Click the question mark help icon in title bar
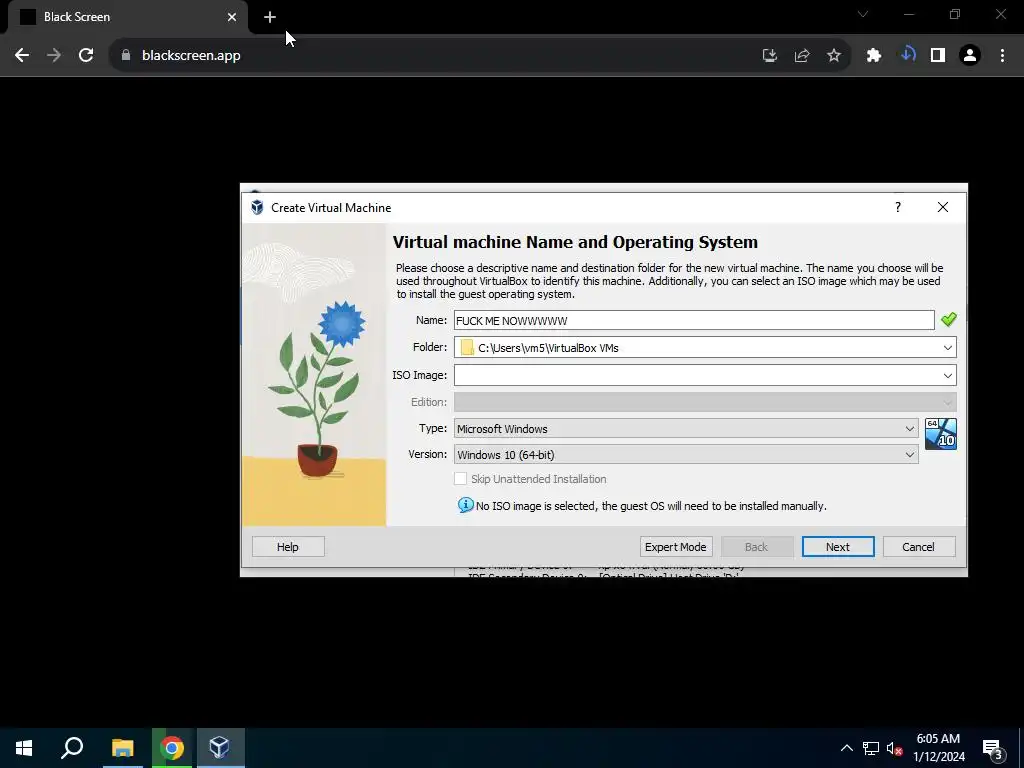This screenshot has height=768, width=1024. coord(898,207)
